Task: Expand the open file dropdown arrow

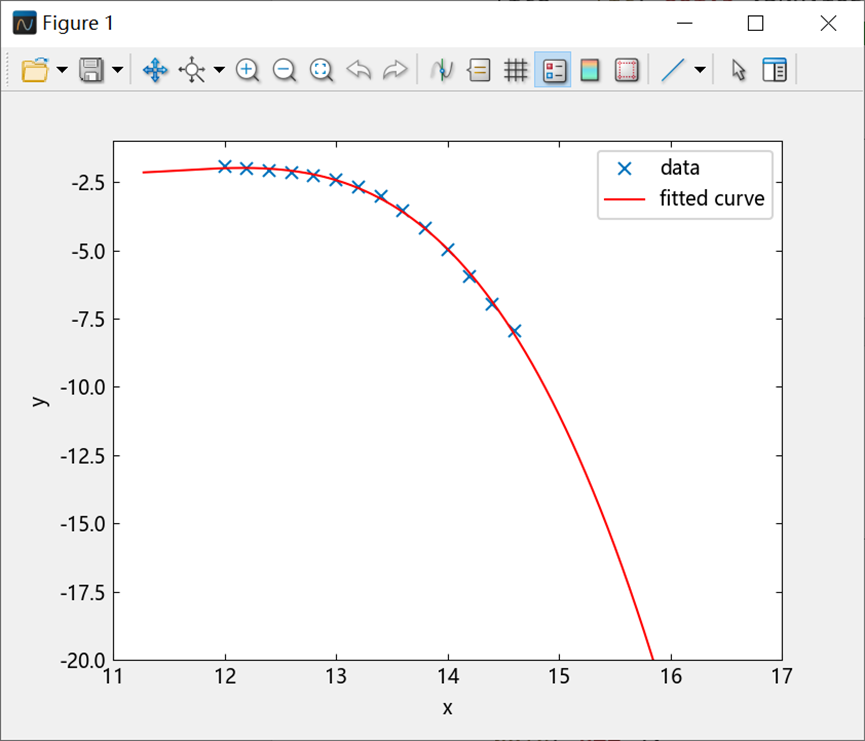Action: tap(62, 70)
